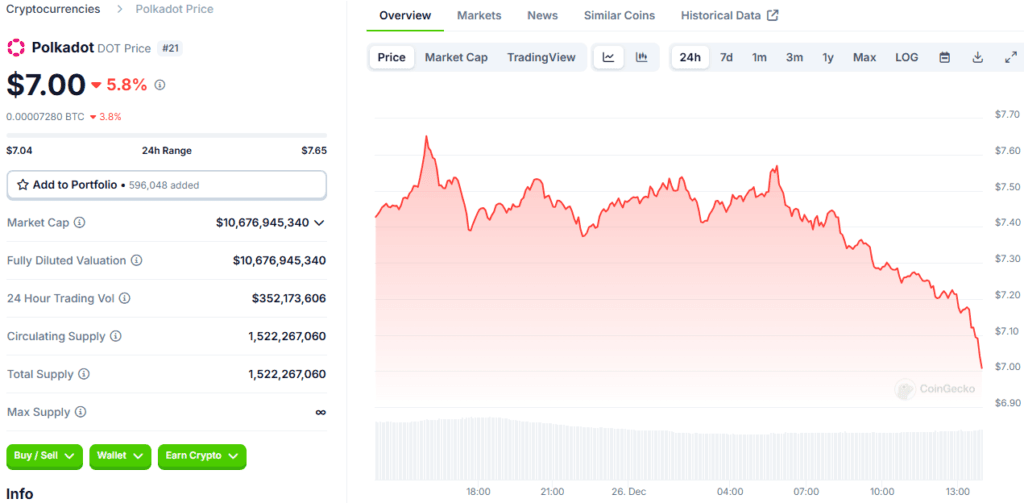
Task: Expand chart to fullscreen icon
Action: (1010, 57)
